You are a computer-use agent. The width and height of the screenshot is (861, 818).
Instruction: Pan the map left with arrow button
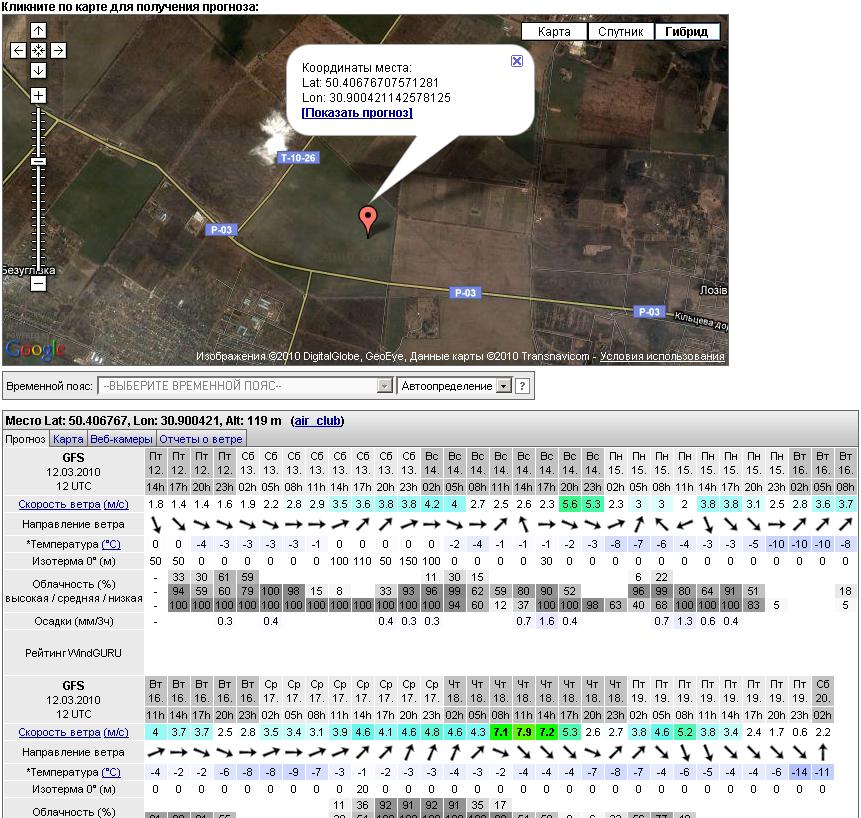click(18, 50)
